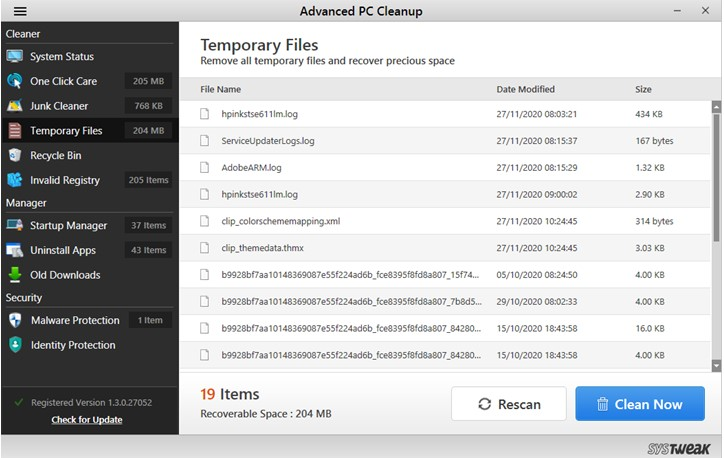Click file icon beside ServiceUpdaterLogs.log

pyautogui.click(x=205, y=141)
